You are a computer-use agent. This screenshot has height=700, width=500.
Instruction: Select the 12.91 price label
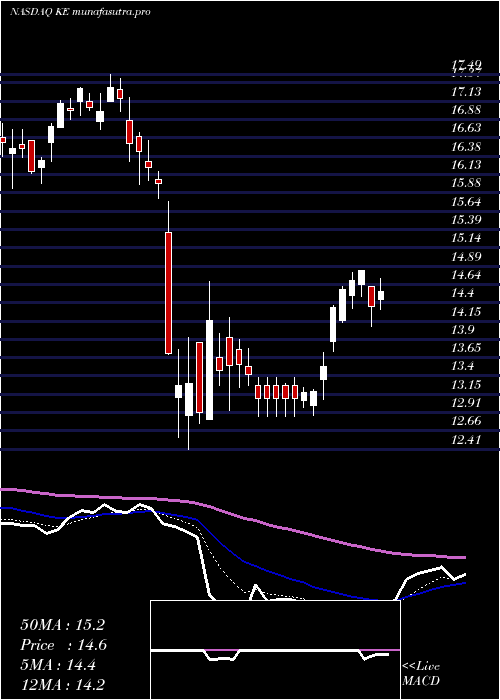[x=466, y=403]
